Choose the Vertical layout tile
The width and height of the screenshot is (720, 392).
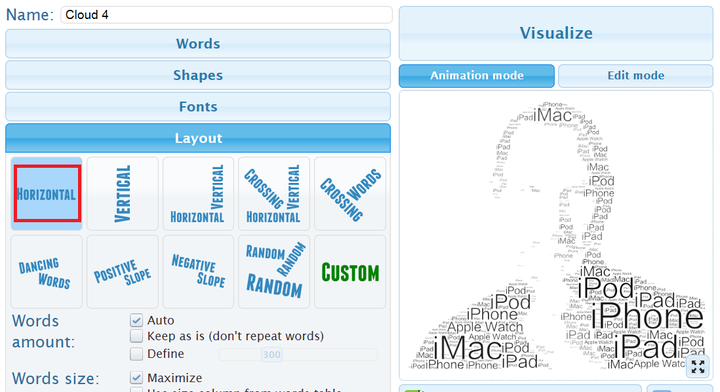(123, 194)
